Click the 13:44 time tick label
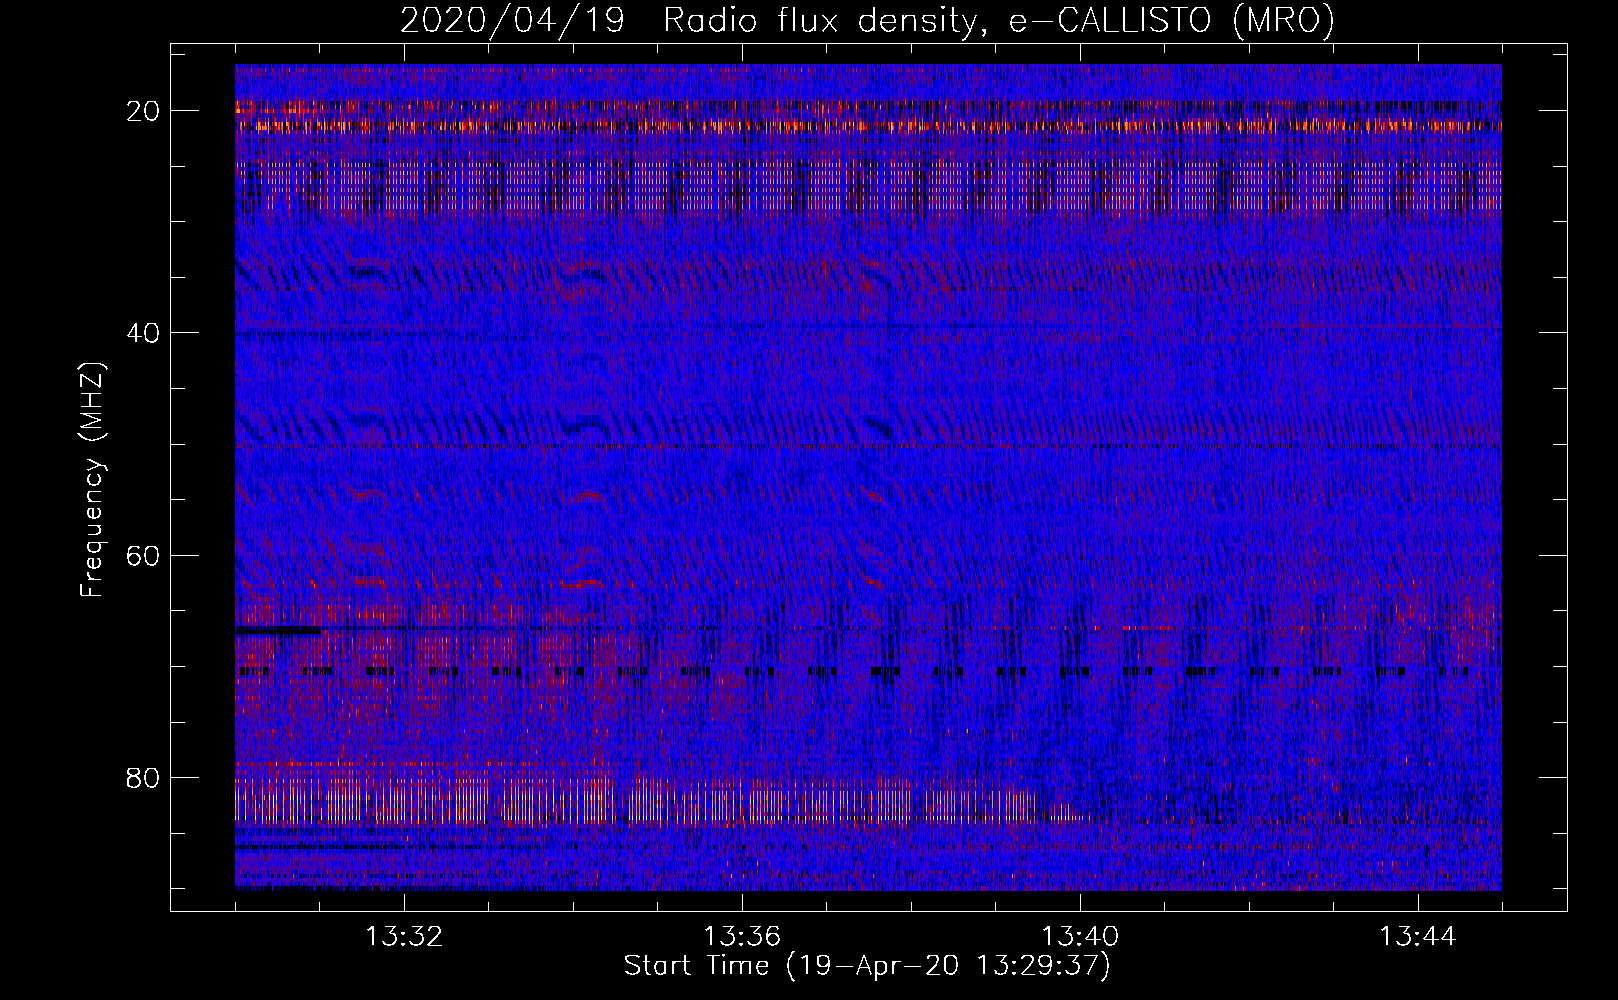The width and height of the screenshot is (1618, 1000). pos(1418,937)
